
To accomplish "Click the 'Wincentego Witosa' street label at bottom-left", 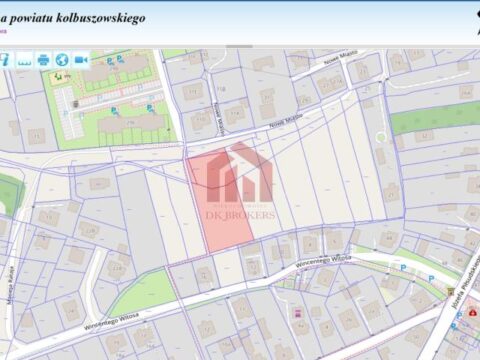I will (111, 321).
